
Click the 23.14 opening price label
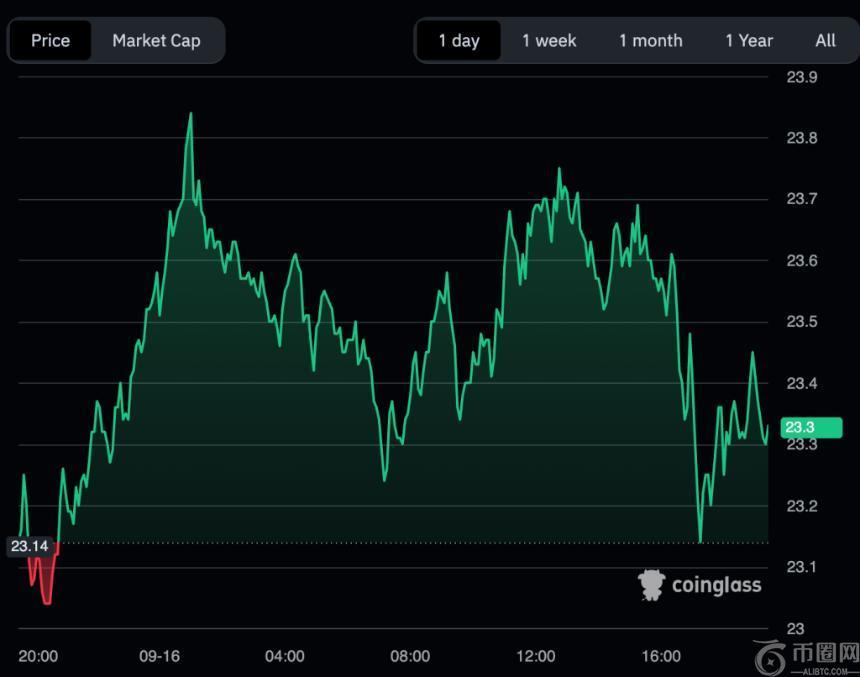pos(29,546)
